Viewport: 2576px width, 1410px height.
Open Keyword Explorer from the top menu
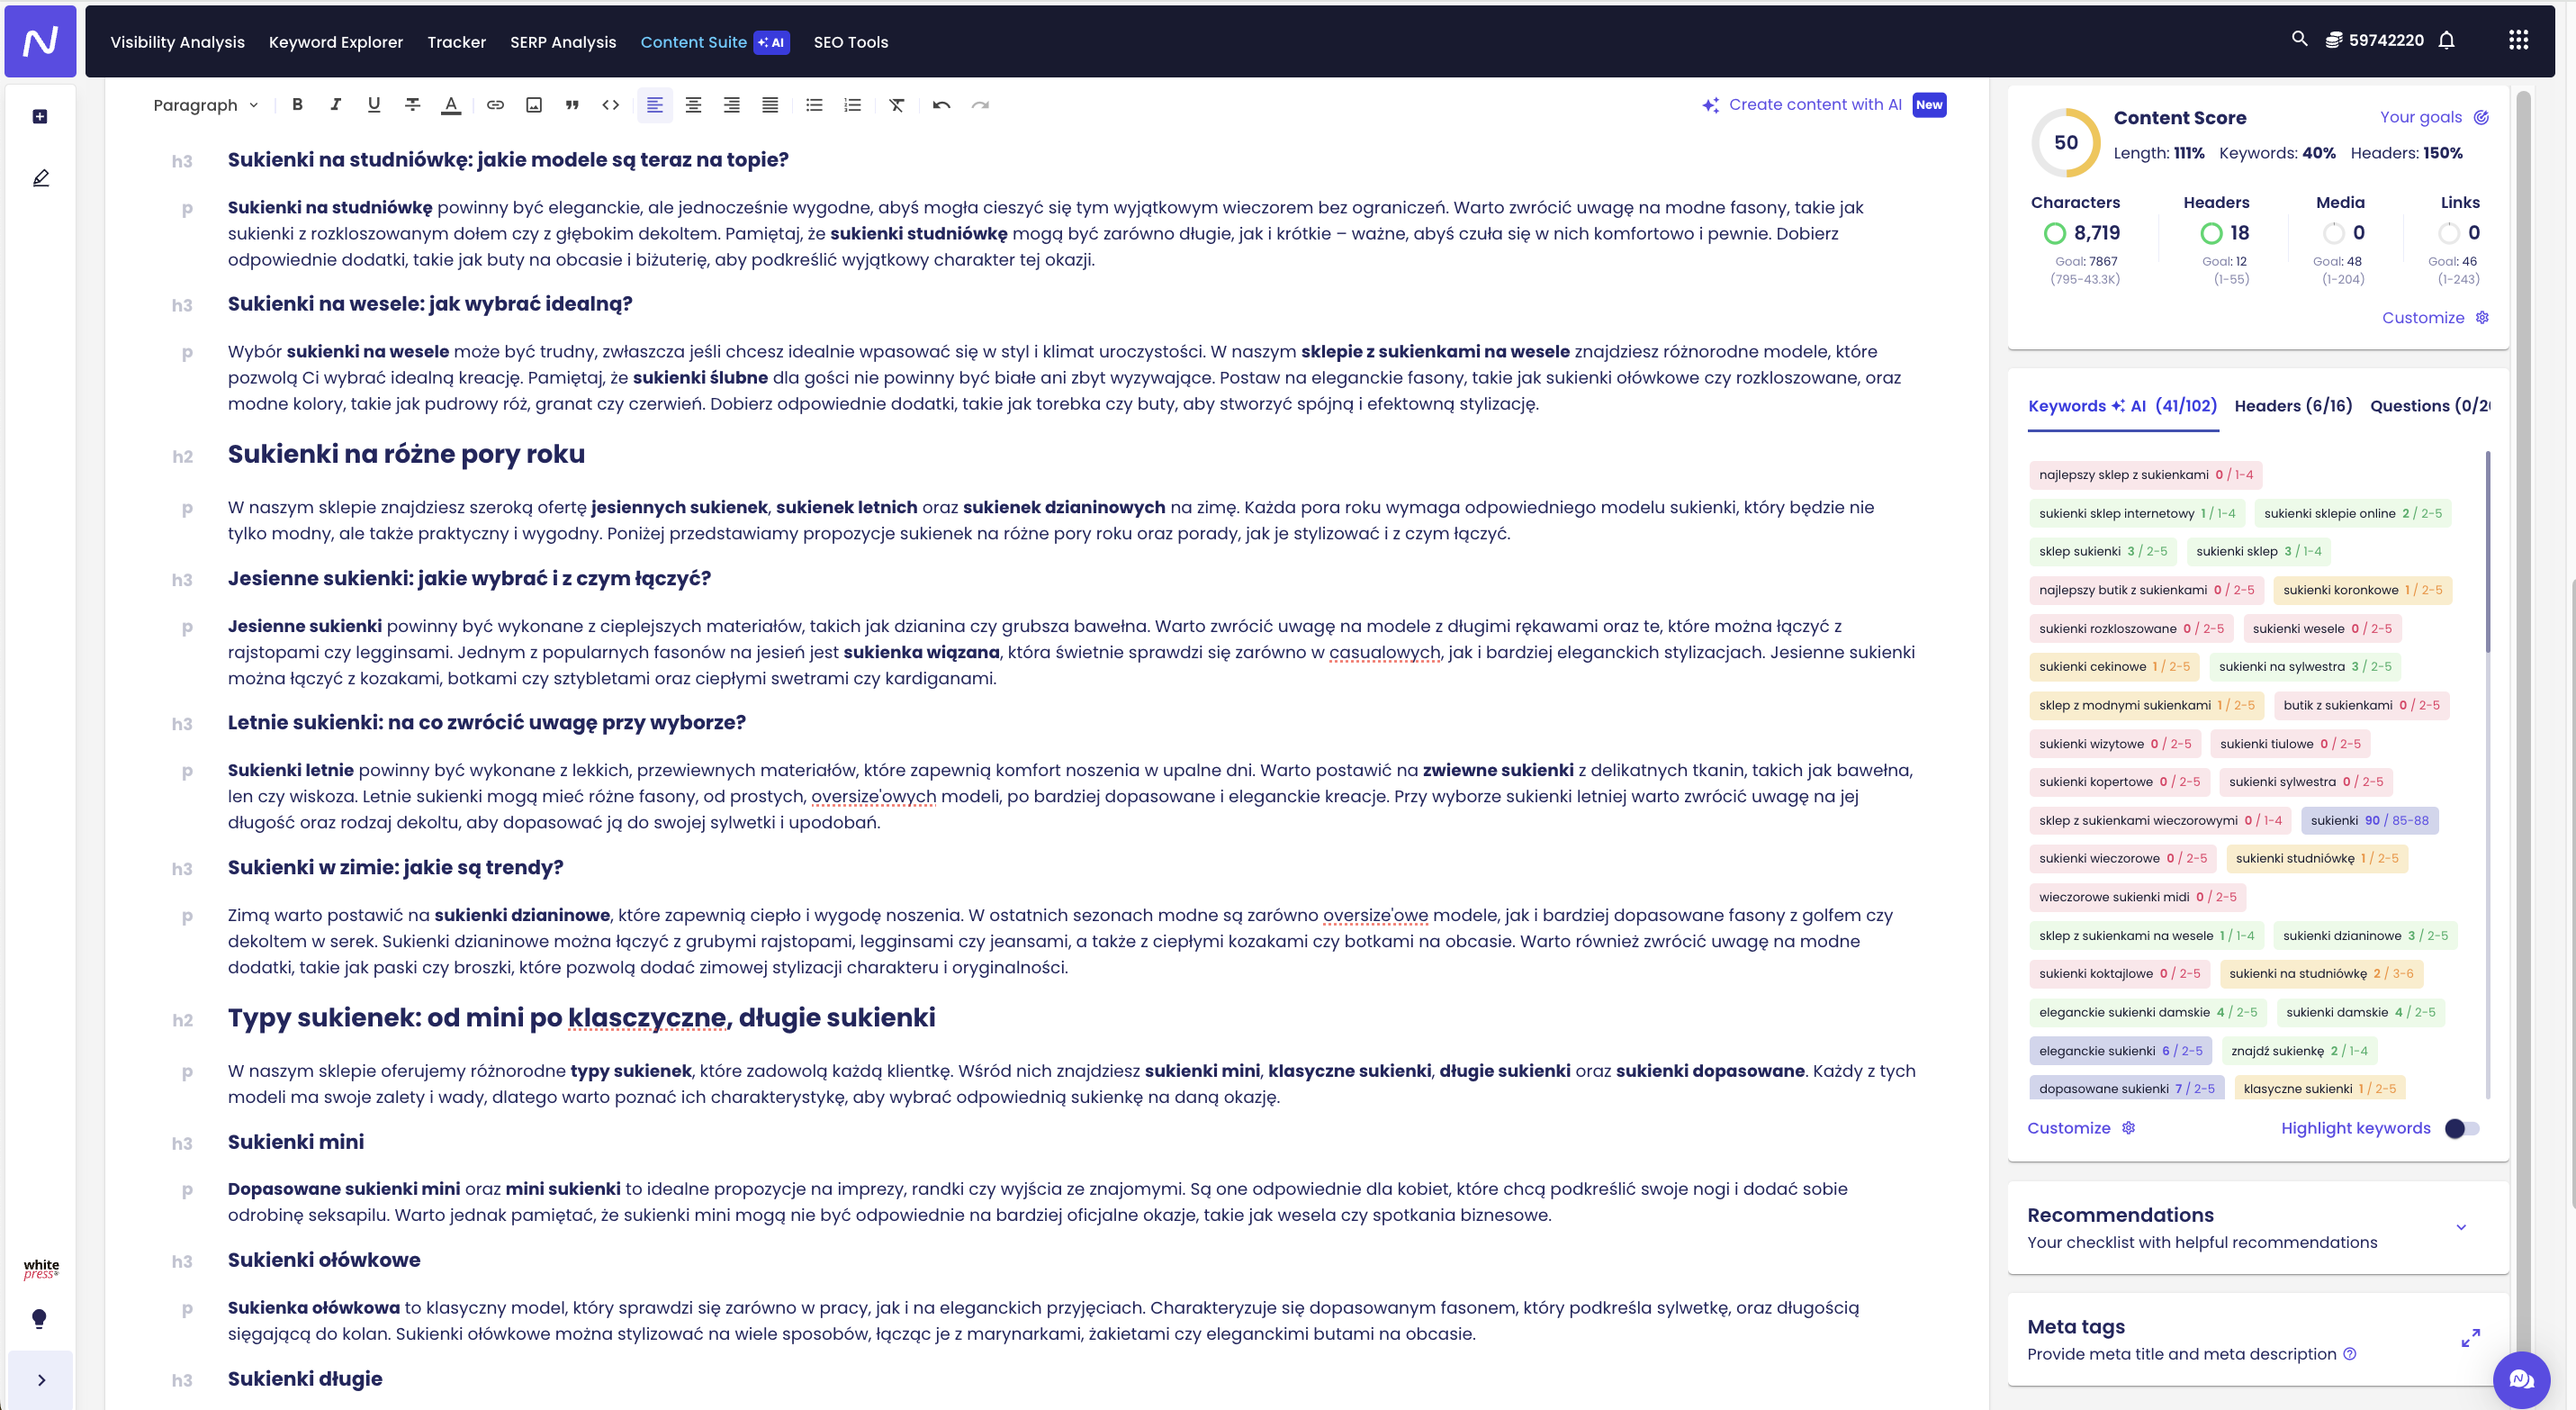click(x=336, y=41)
